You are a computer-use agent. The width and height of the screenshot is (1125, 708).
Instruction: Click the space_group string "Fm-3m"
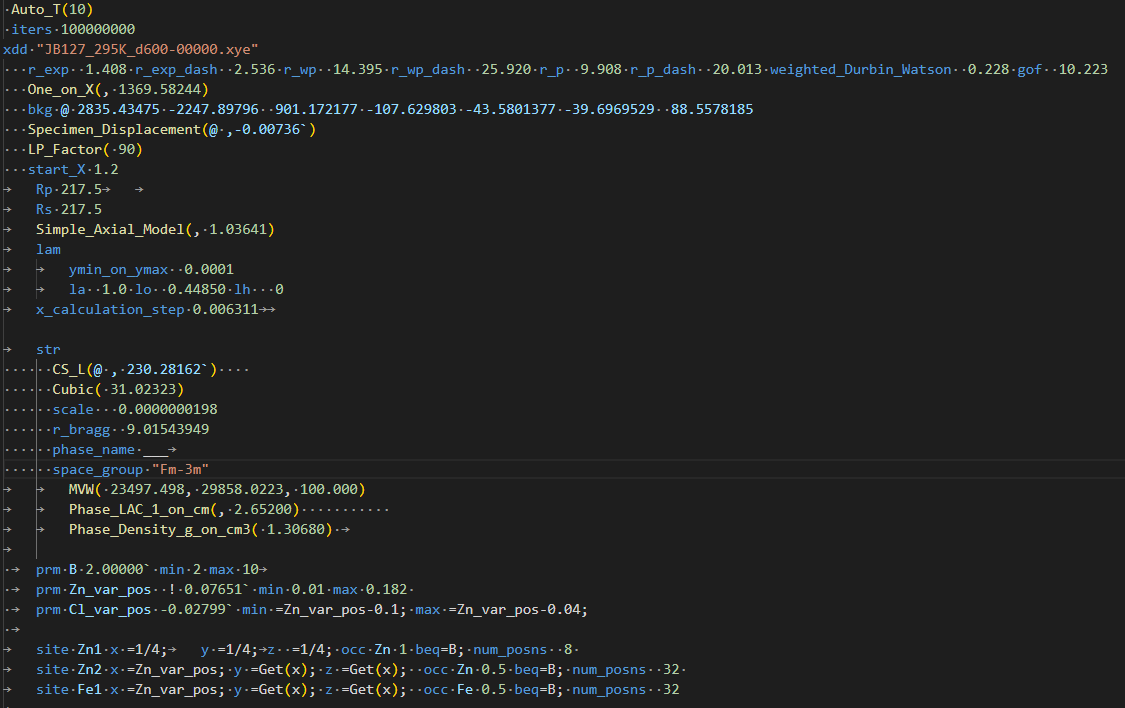(x=180, y=470)
